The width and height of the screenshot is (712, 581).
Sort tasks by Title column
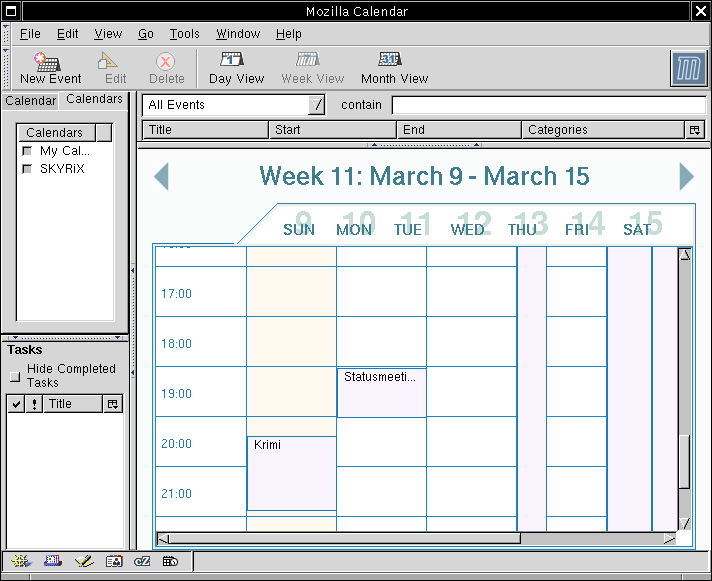coord(73,404)
